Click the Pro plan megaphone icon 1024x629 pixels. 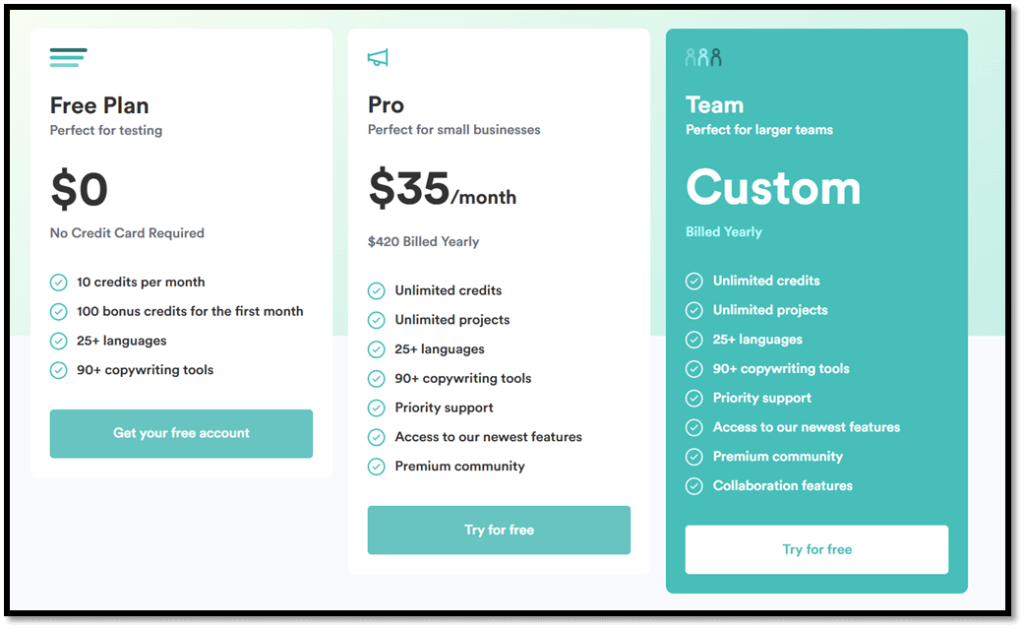pyautogui.click(x=378, y=57)
